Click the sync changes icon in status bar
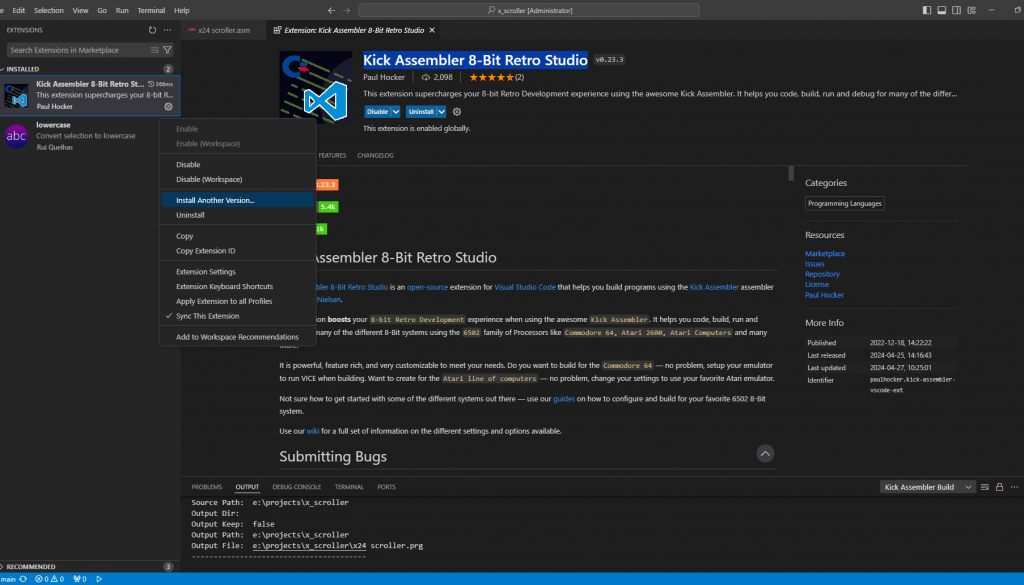Image resolution: width=1024 pixels, height=585 pixels. click(x=24, y=579)
